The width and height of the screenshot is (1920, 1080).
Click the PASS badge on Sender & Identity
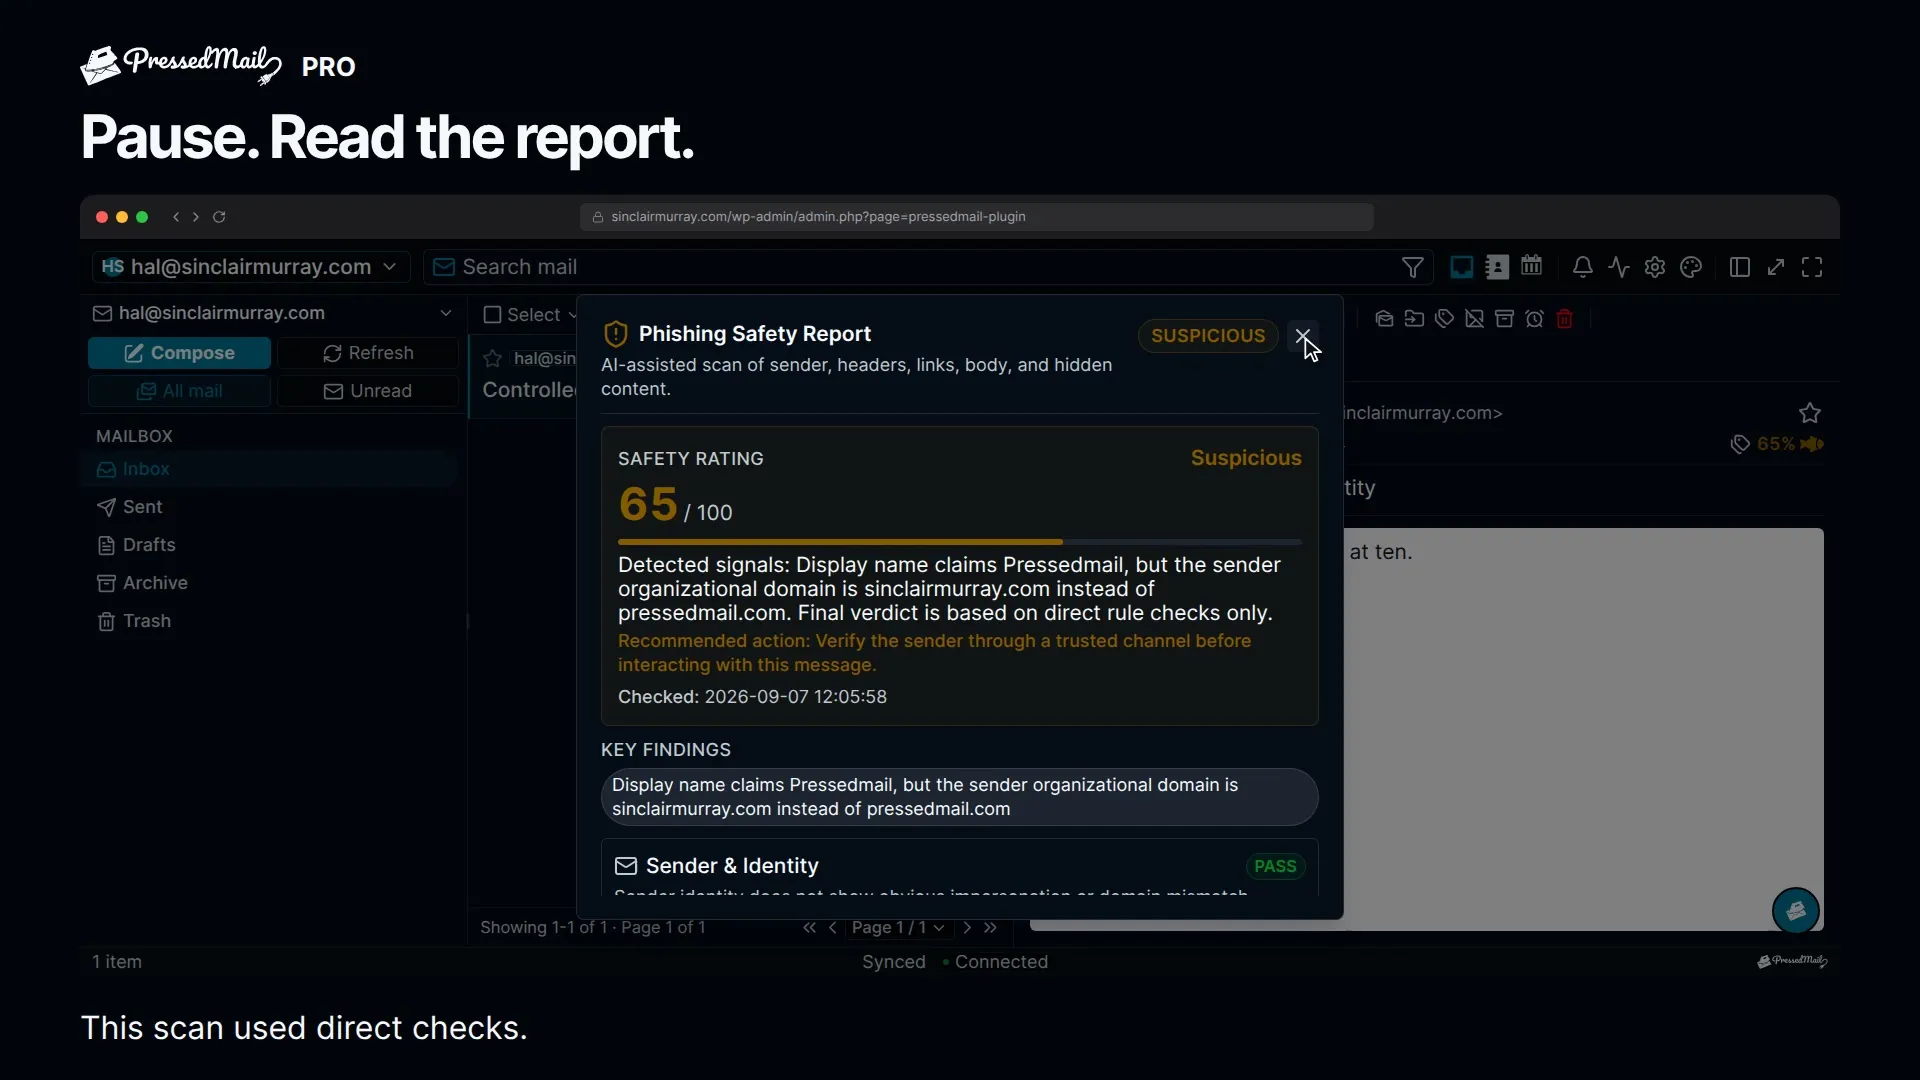coord(1275,867)
